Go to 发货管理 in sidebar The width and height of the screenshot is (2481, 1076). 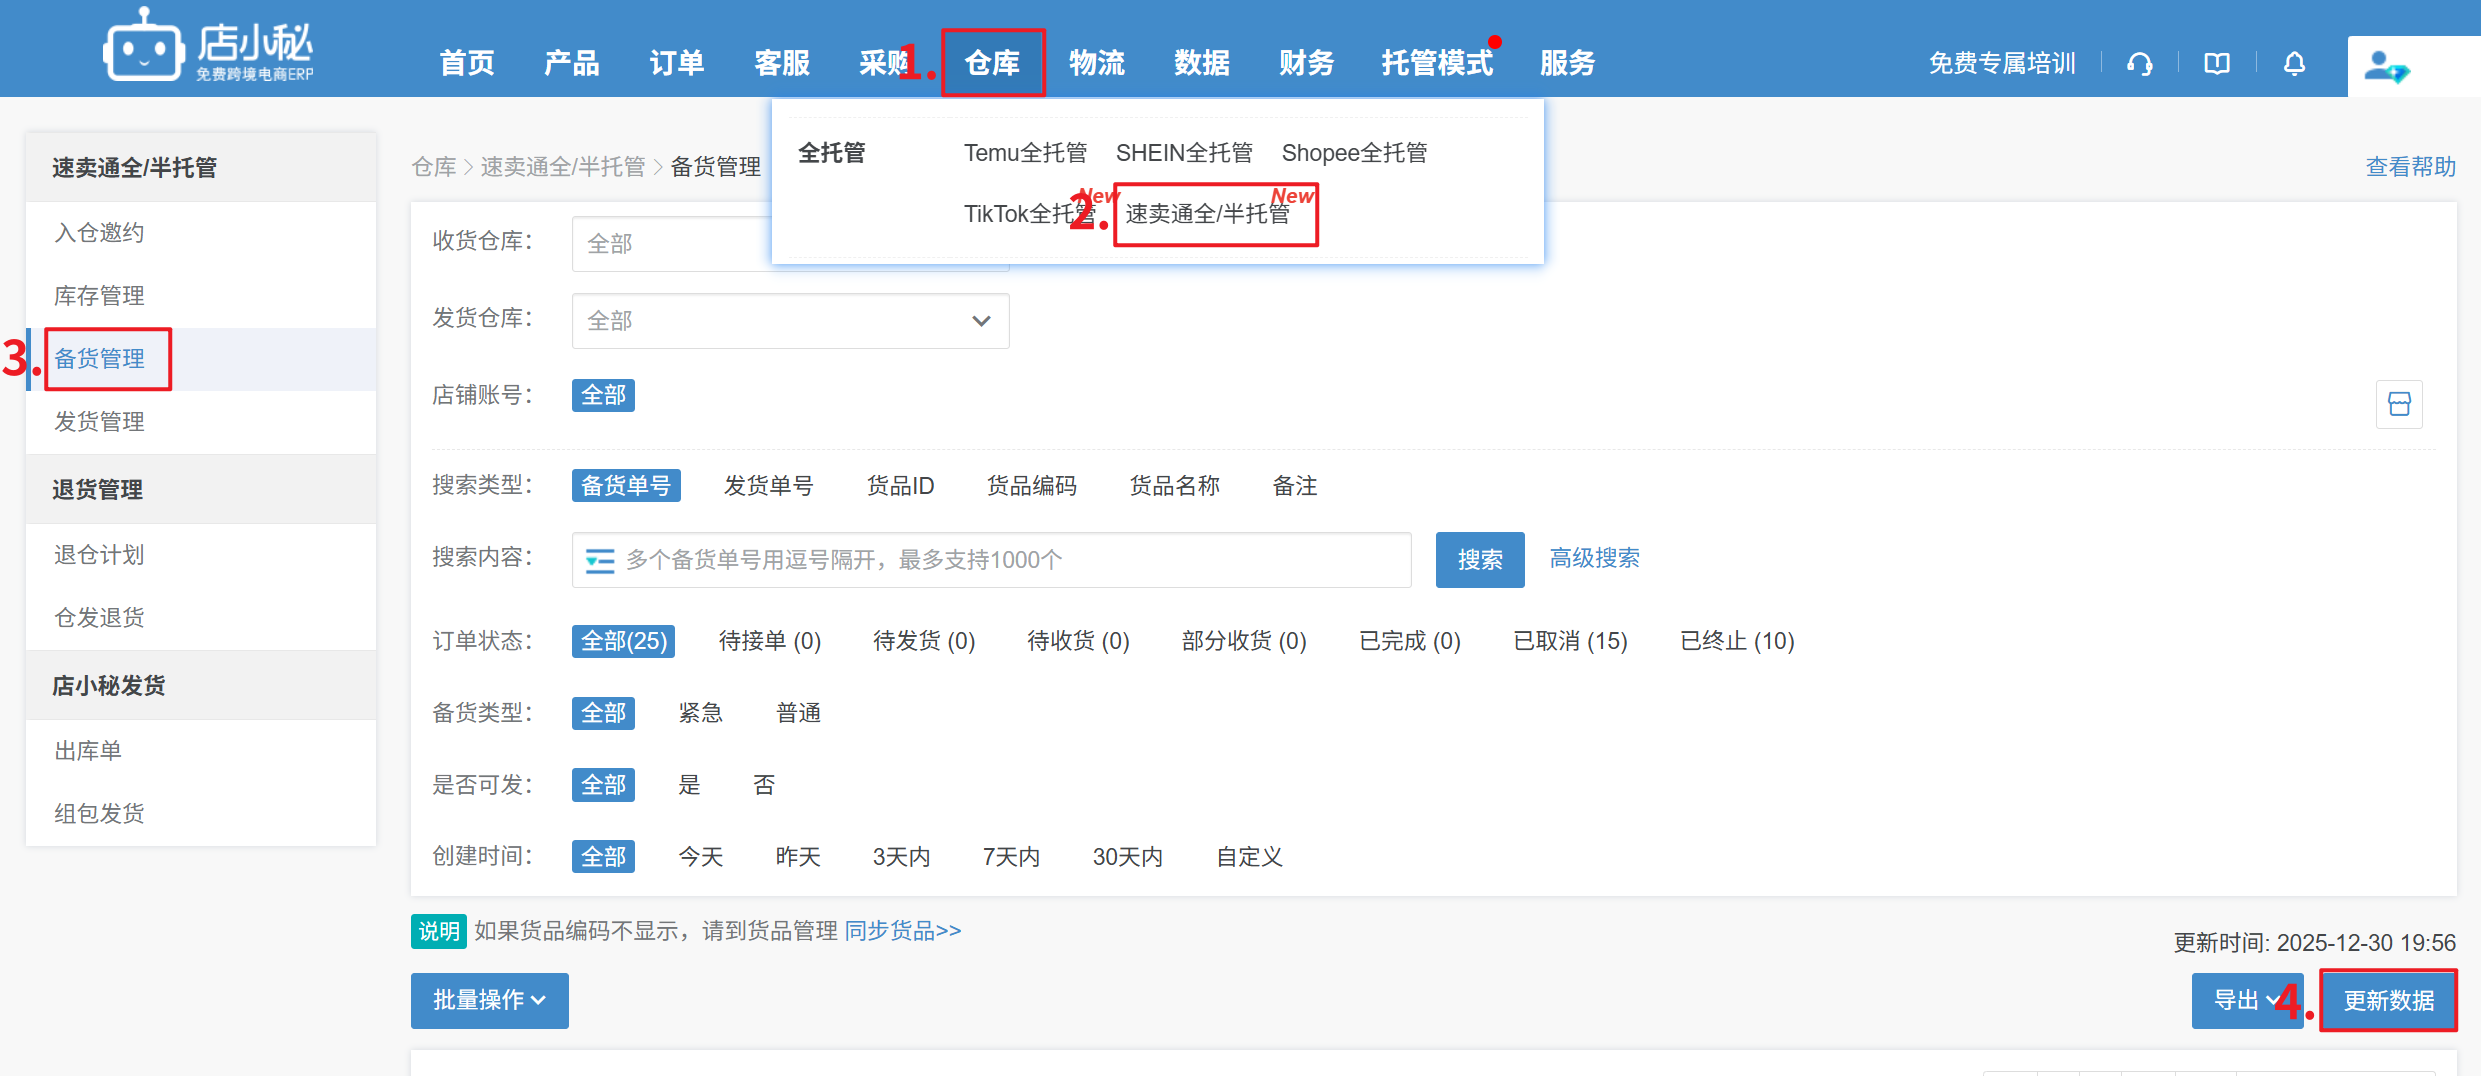(x=99, y=422)
